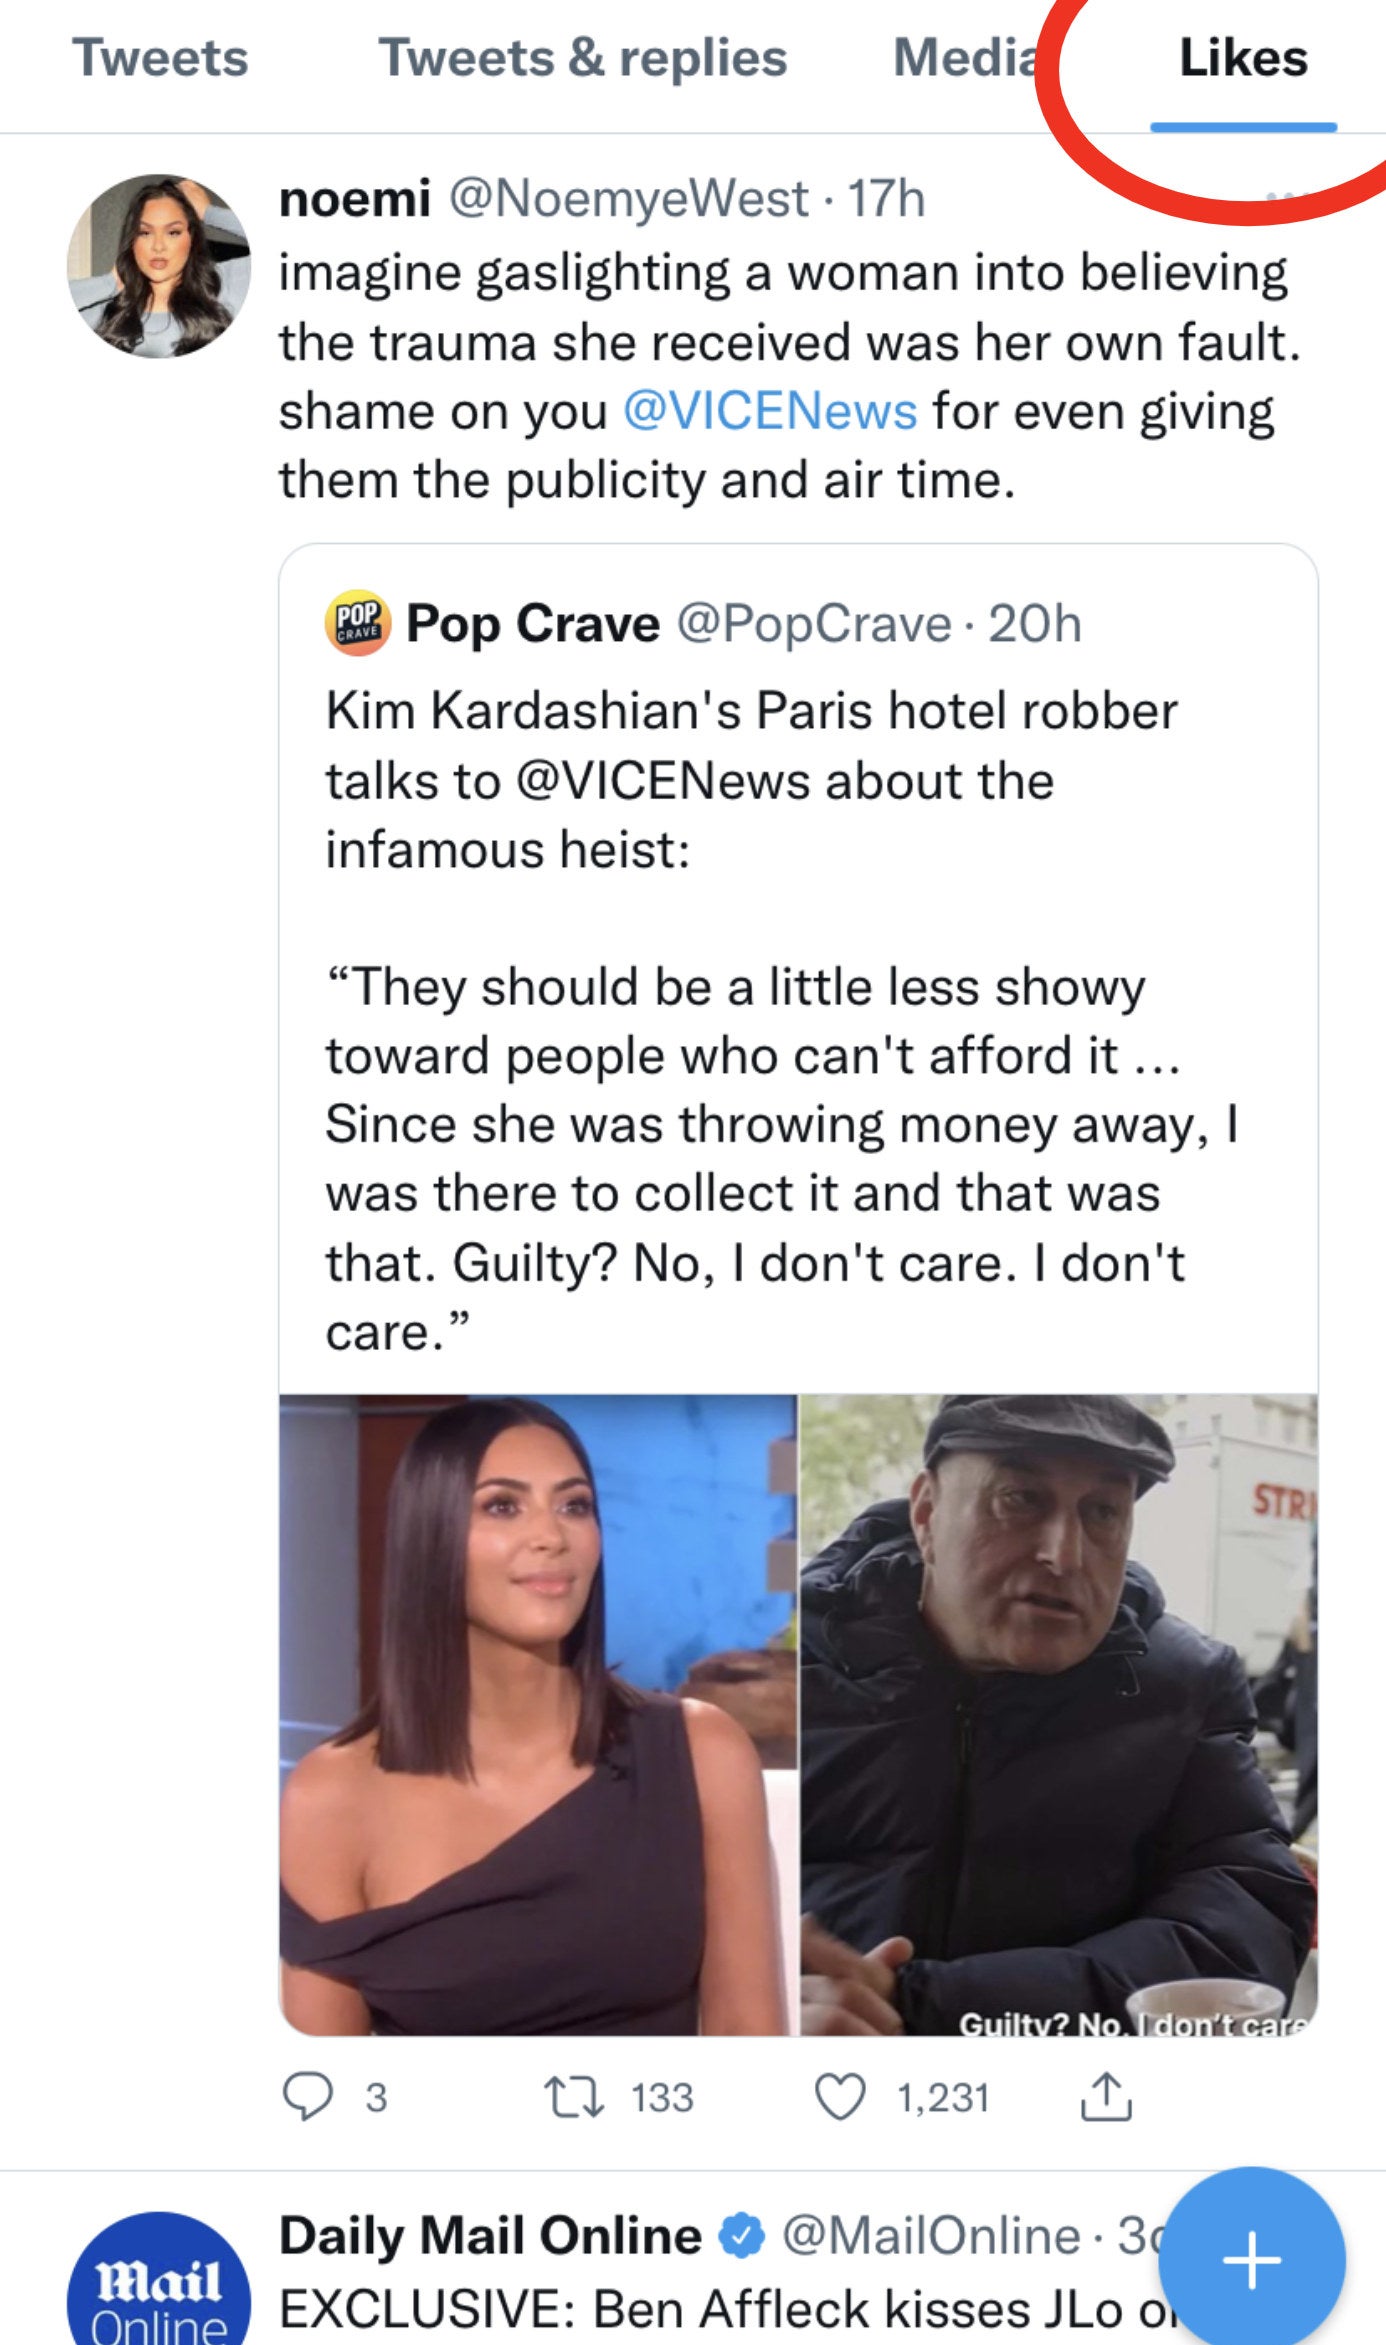Open the @NoemyeWest handle
Viewport: 1386px width, 2345px height.
coord(629,198)
